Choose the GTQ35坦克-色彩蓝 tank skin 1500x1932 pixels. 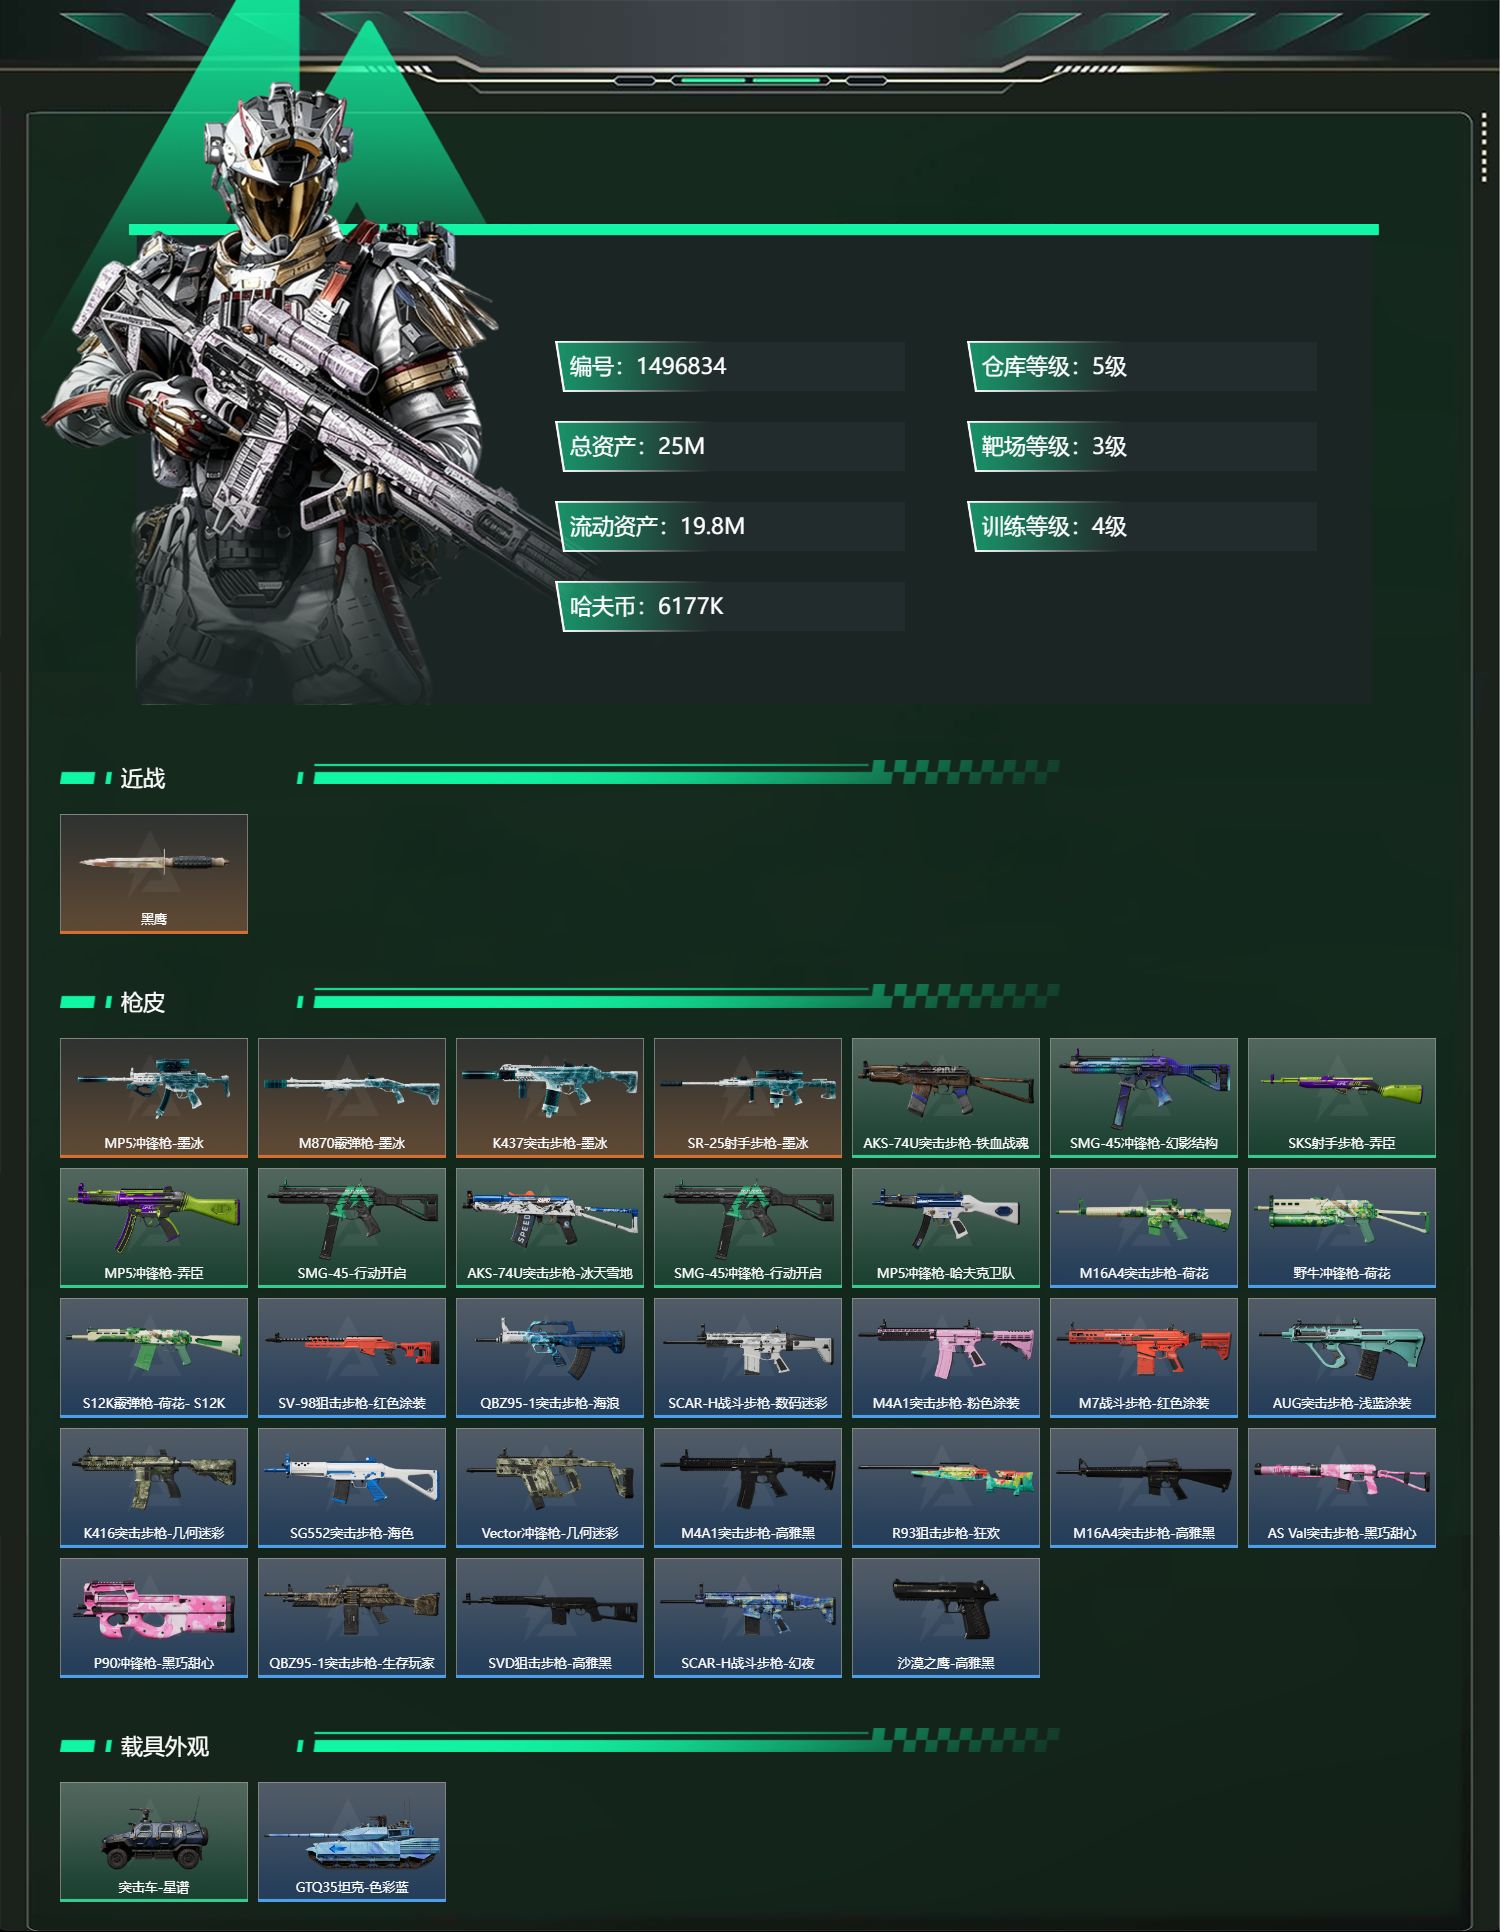click(352, 1842)
